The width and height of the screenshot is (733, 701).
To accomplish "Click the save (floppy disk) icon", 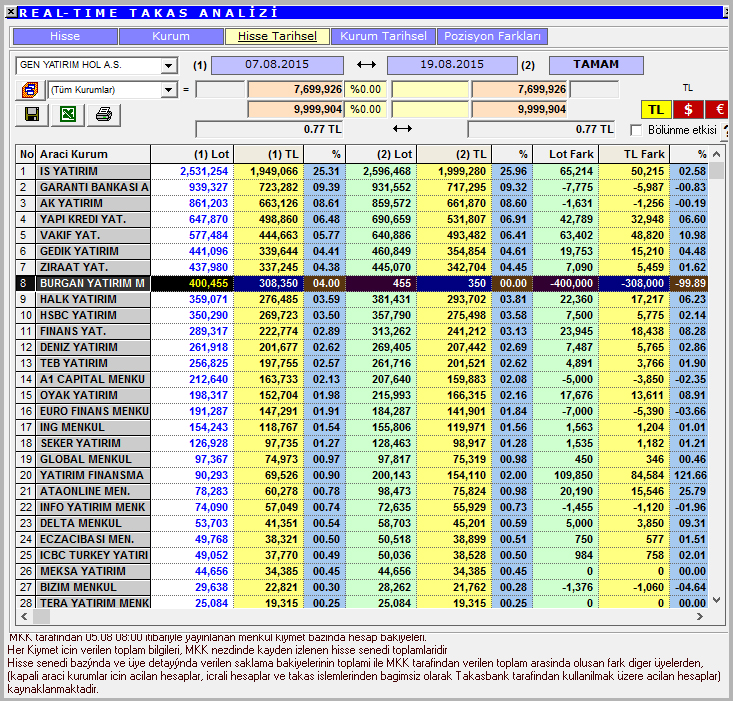I will (32, 114).
